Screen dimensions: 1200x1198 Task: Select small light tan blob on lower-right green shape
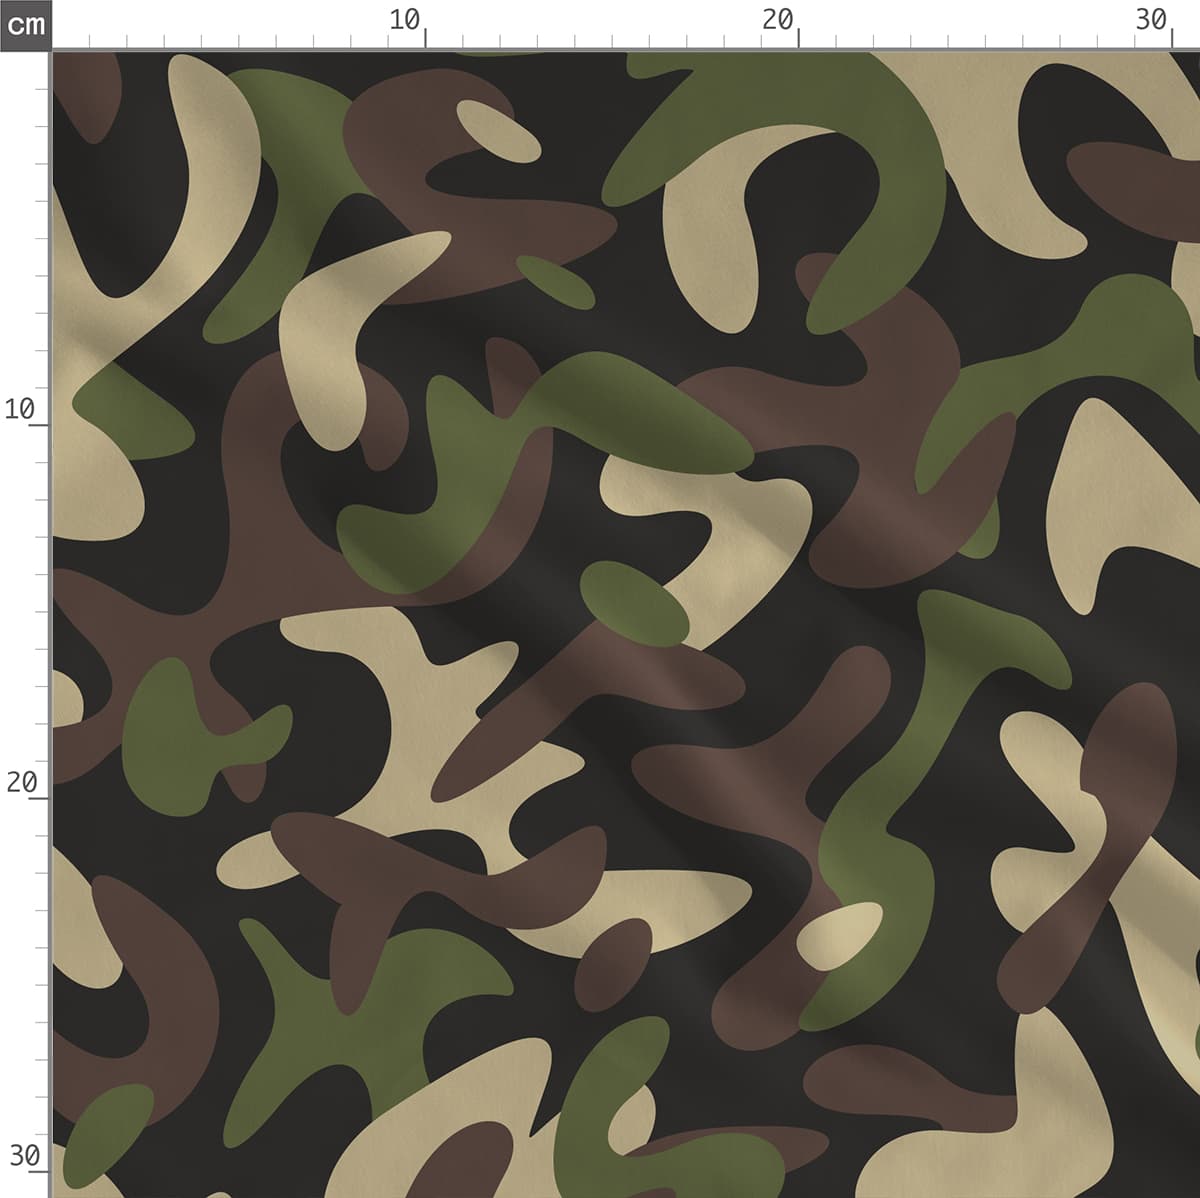(840, 936)
